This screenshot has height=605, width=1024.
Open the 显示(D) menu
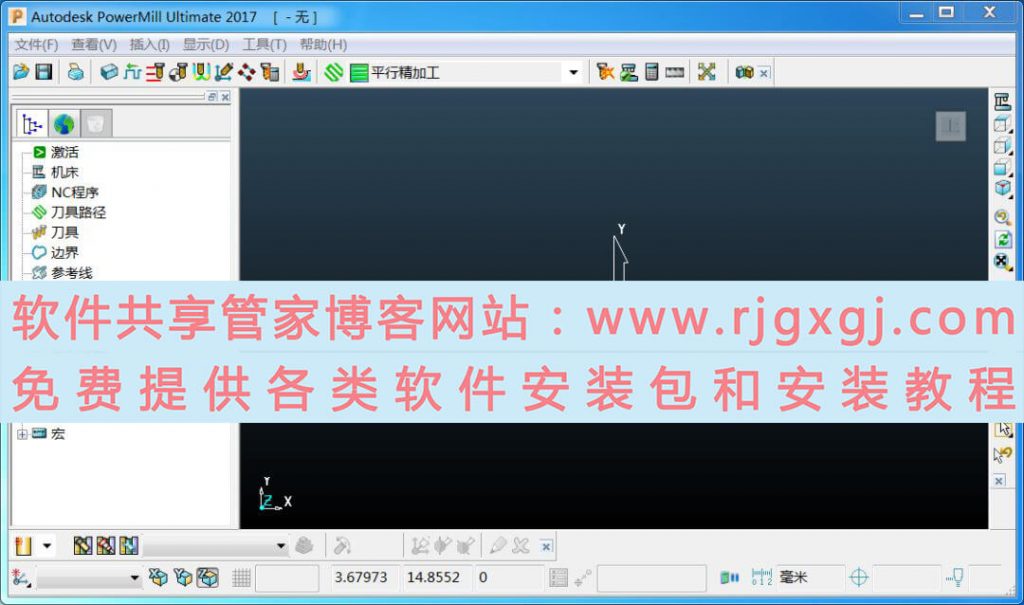click(206, 44)
